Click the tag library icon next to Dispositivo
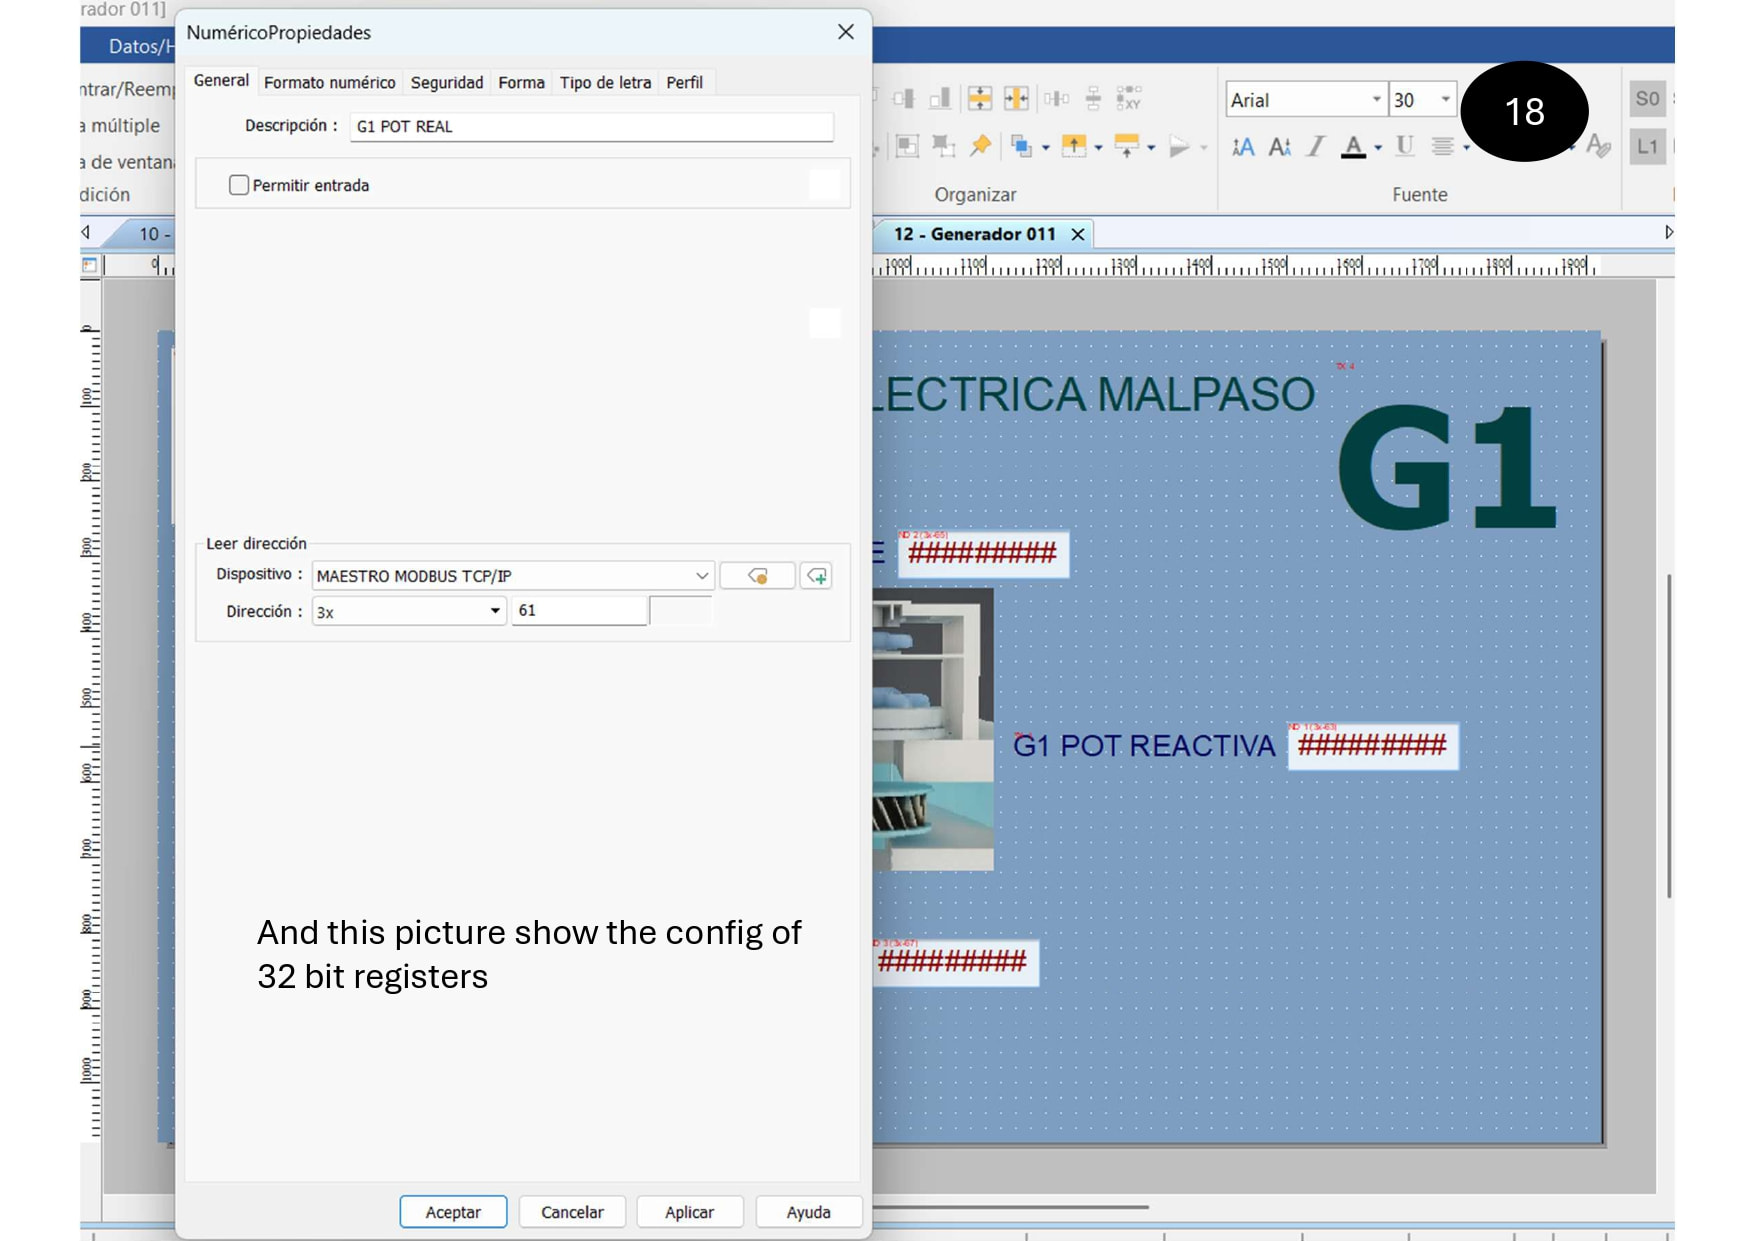The width and height of the screenshot is (1755, 1241). (x=757, y=576)
